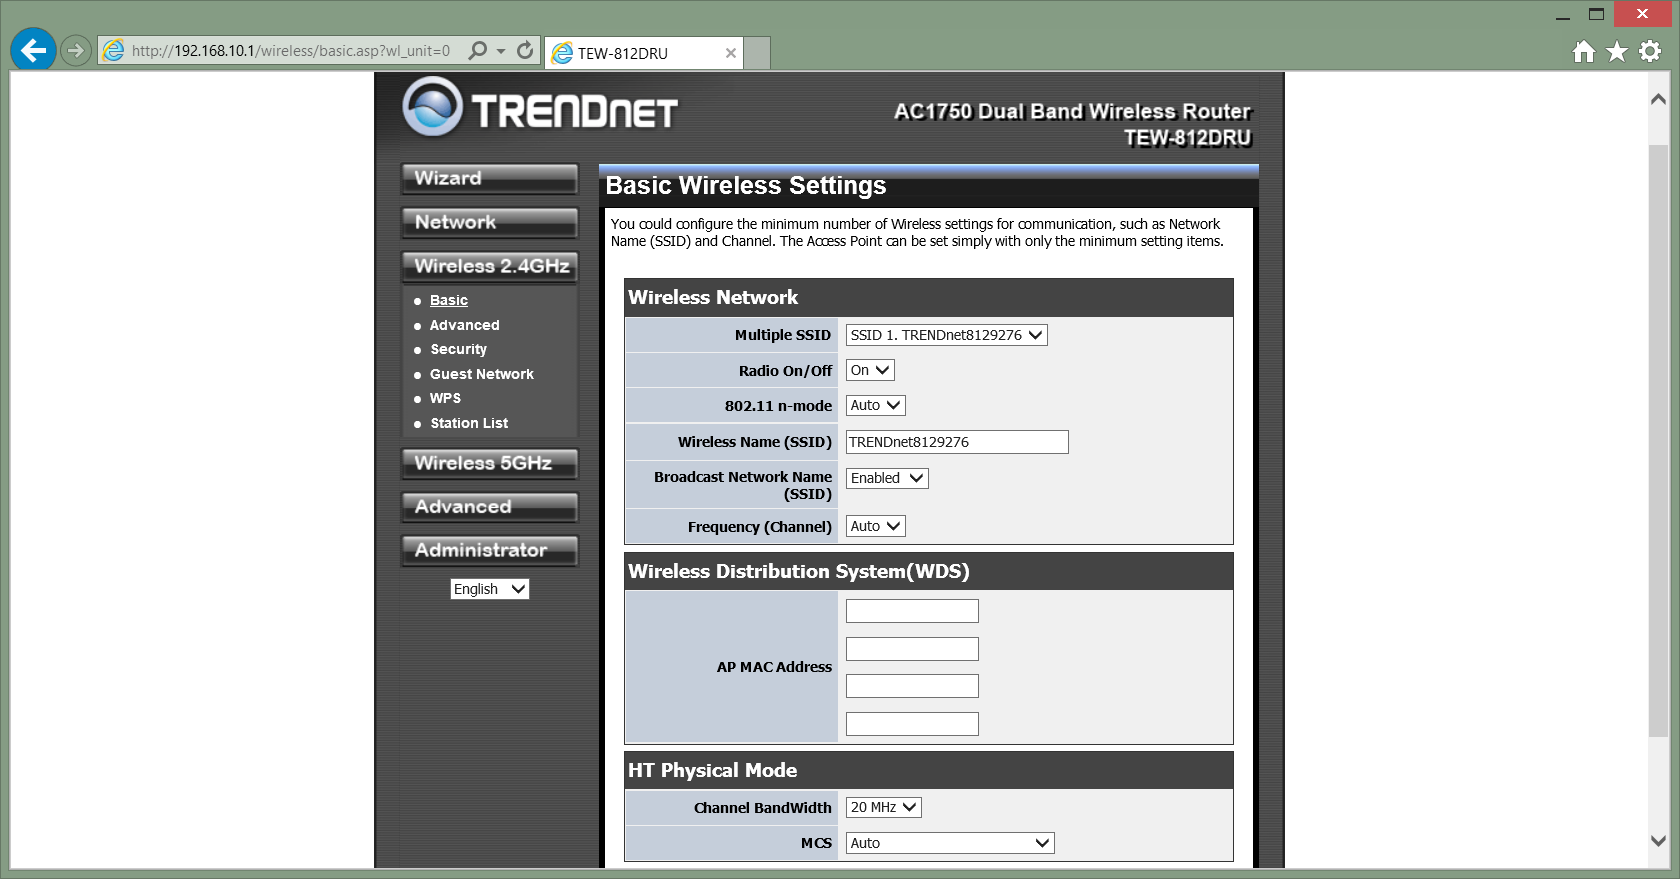
Task: Open the browser Home icon
Action: click(1584, 51)
